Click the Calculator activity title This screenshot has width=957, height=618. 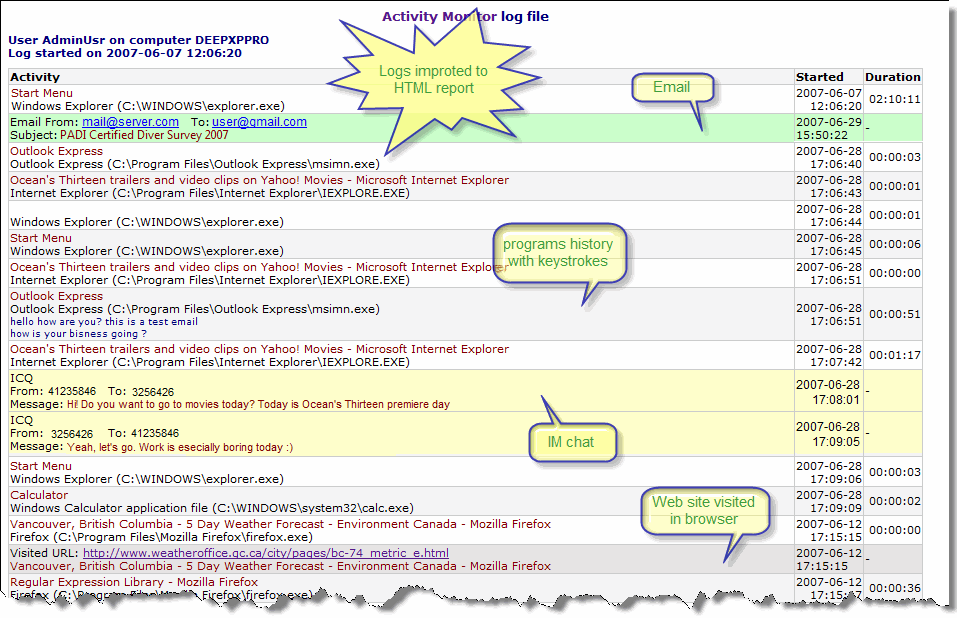coord(39,495)
